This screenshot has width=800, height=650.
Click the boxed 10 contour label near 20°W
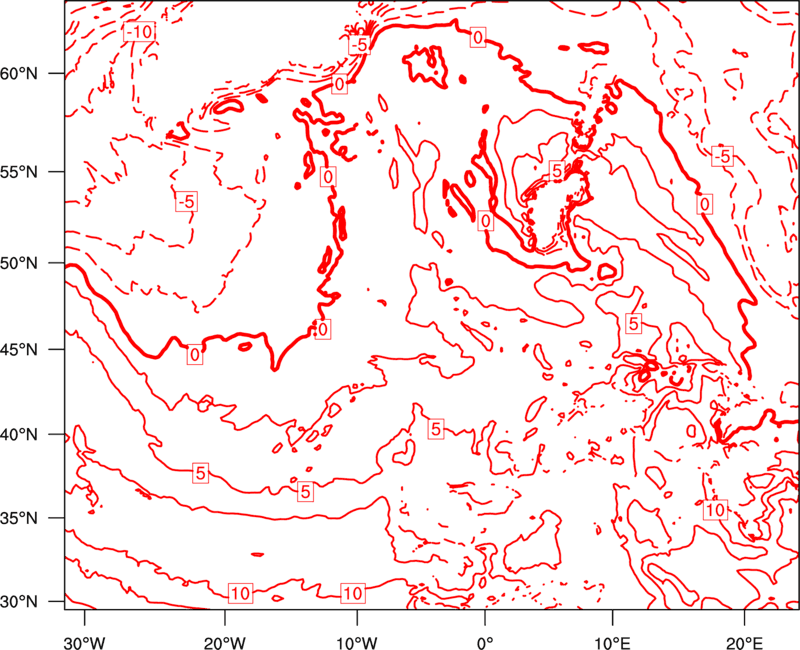240,593
